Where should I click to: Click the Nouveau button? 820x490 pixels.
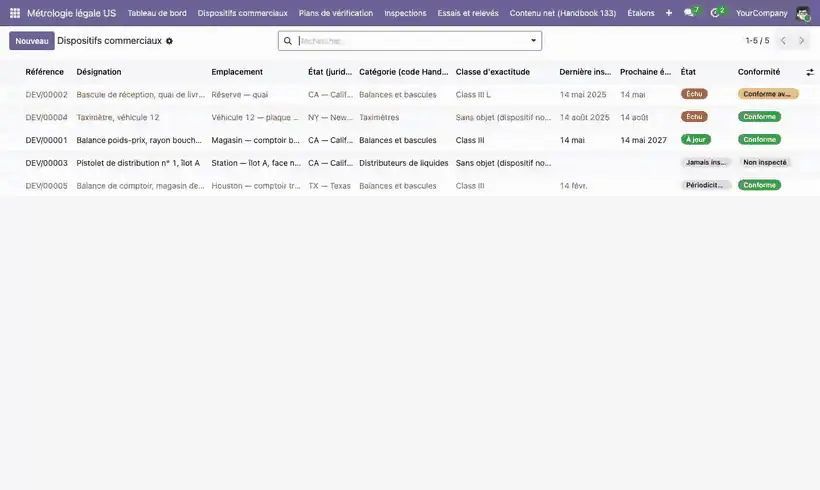31,41
